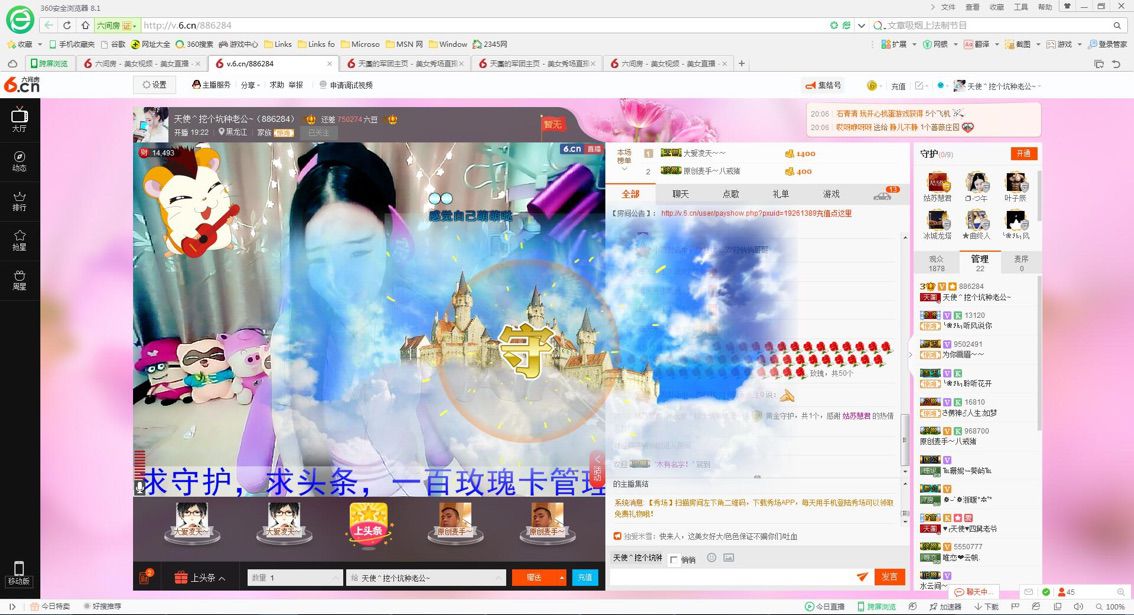Click the 6.cn site logo
The width and height of the screenshot is (1134, 615).
22,85
